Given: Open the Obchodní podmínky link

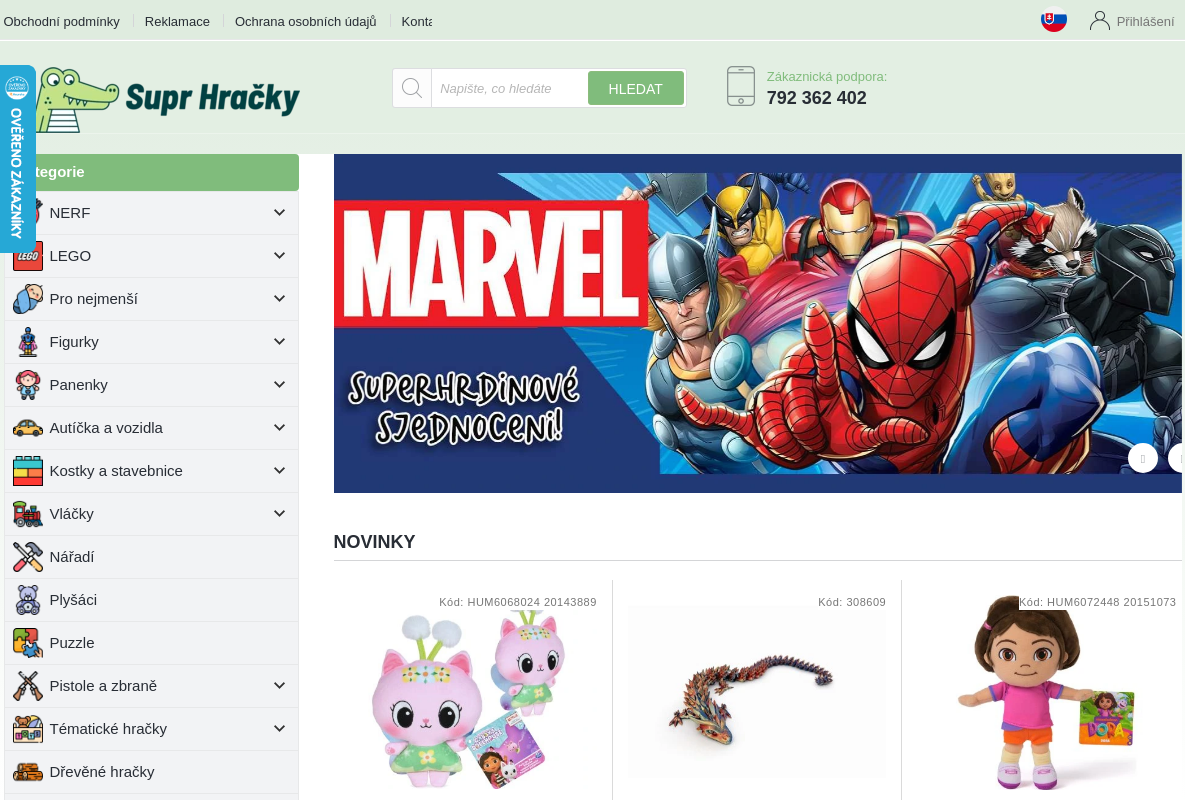Looking at the screenshot, I should point(62,21).
